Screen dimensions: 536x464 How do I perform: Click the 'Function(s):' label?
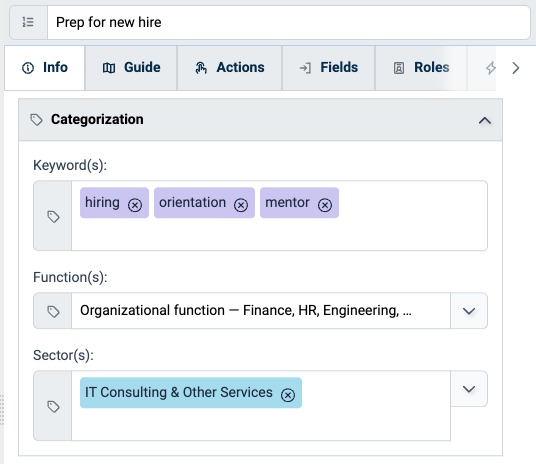coord(70,277)
